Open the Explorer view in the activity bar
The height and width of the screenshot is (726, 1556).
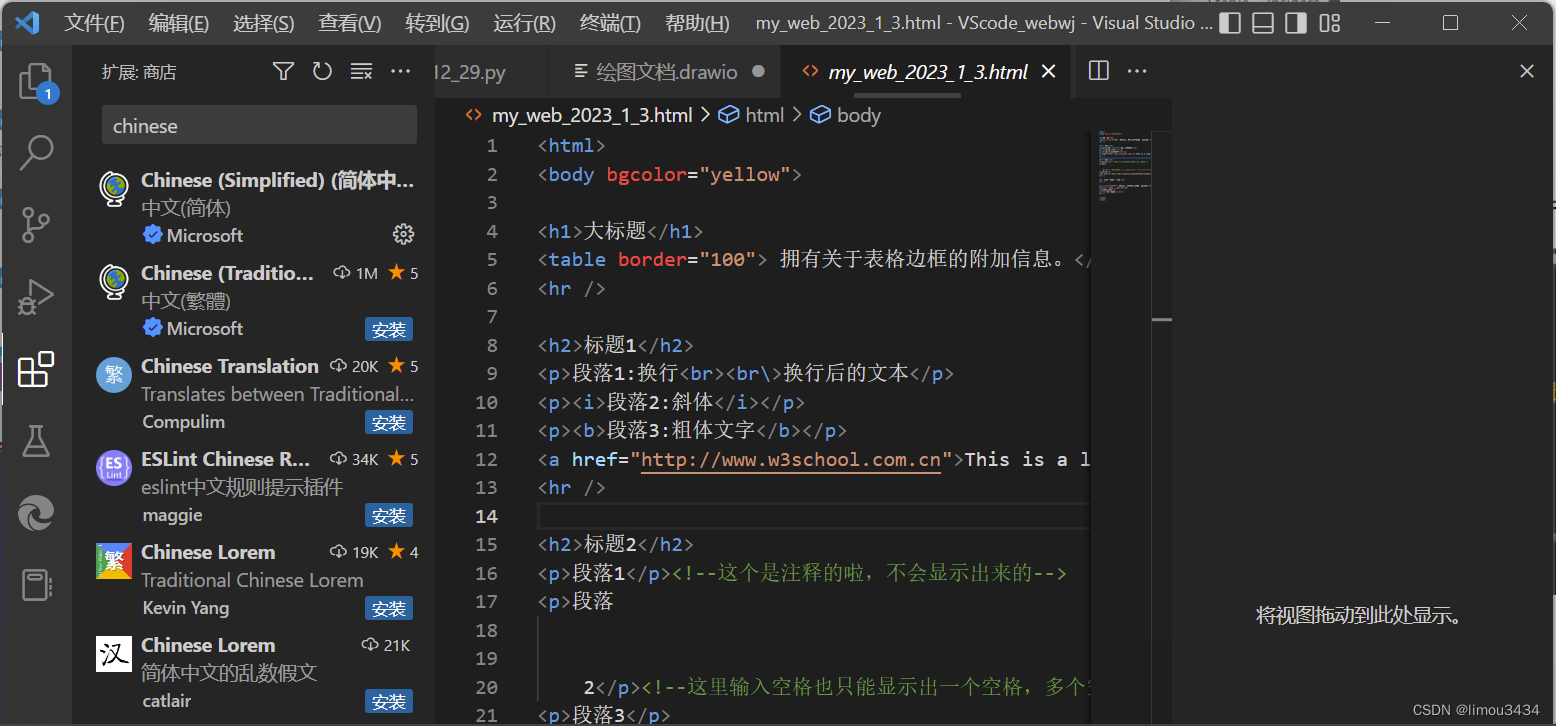coord(36,80)
